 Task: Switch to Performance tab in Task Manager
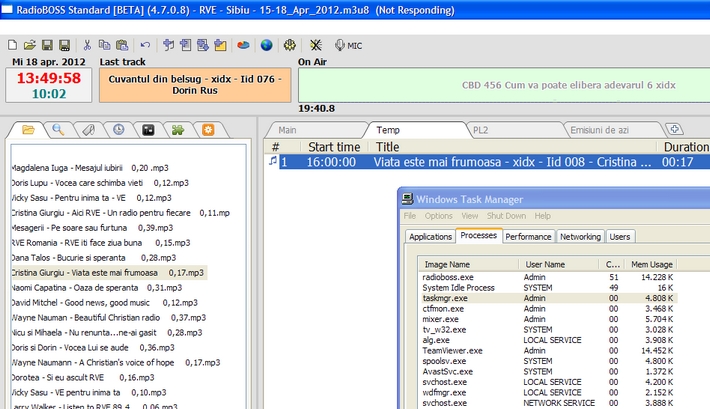pyautogui.click(x=528, y=236)
